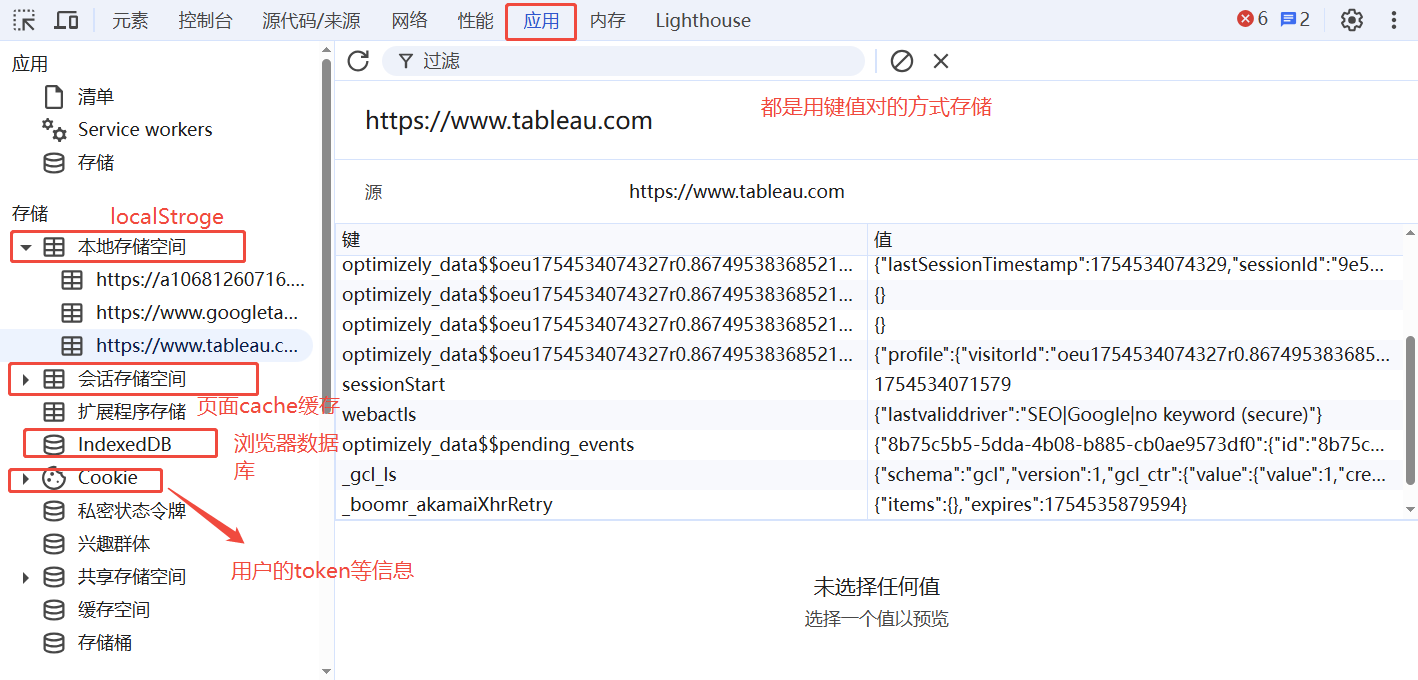
Task: Click table icon of the googleta... origin
Action: tap(72, 313)
